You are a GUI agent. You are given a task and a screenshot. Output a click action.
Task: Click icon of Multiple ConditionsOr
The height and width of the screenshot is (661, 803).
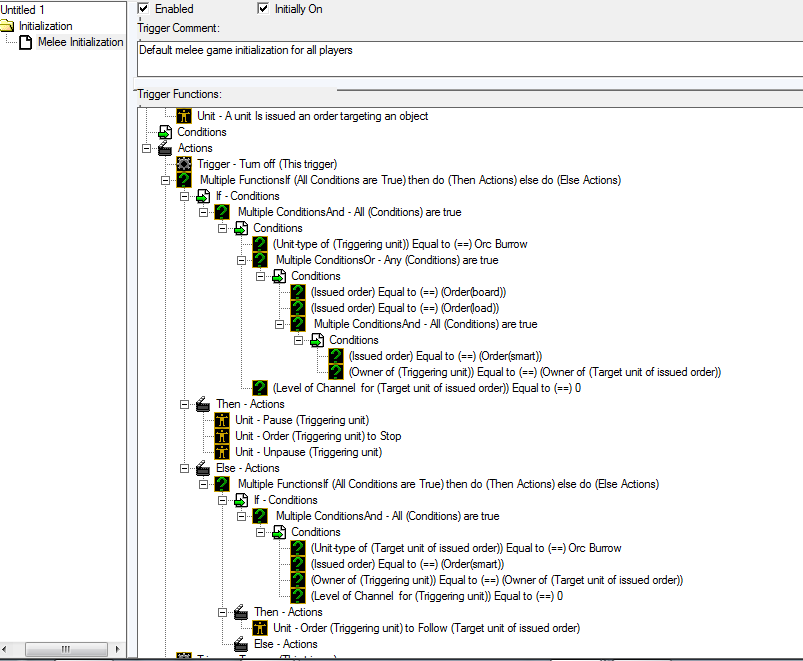pos(260,260)
